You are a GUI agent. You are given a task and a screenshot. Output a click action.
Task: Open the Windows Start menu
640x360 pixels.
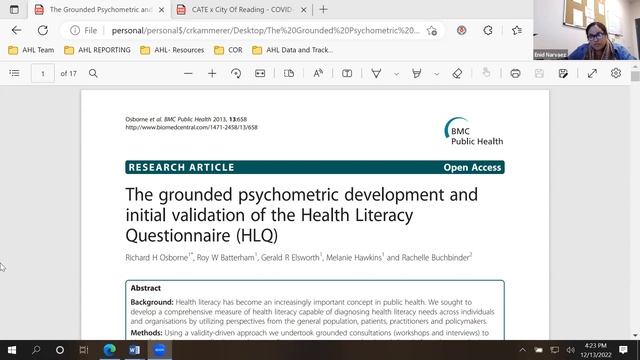click(x=12, y=350)
